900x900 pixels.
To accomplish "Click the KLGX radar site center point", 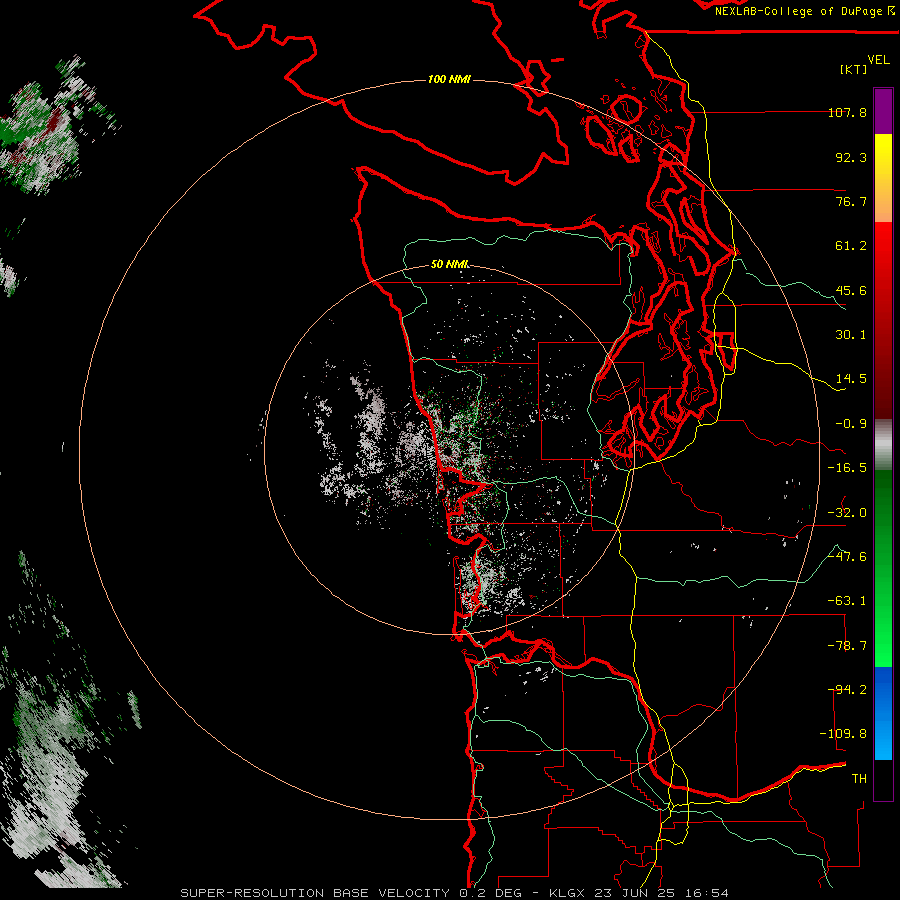I will click(448, 451).
